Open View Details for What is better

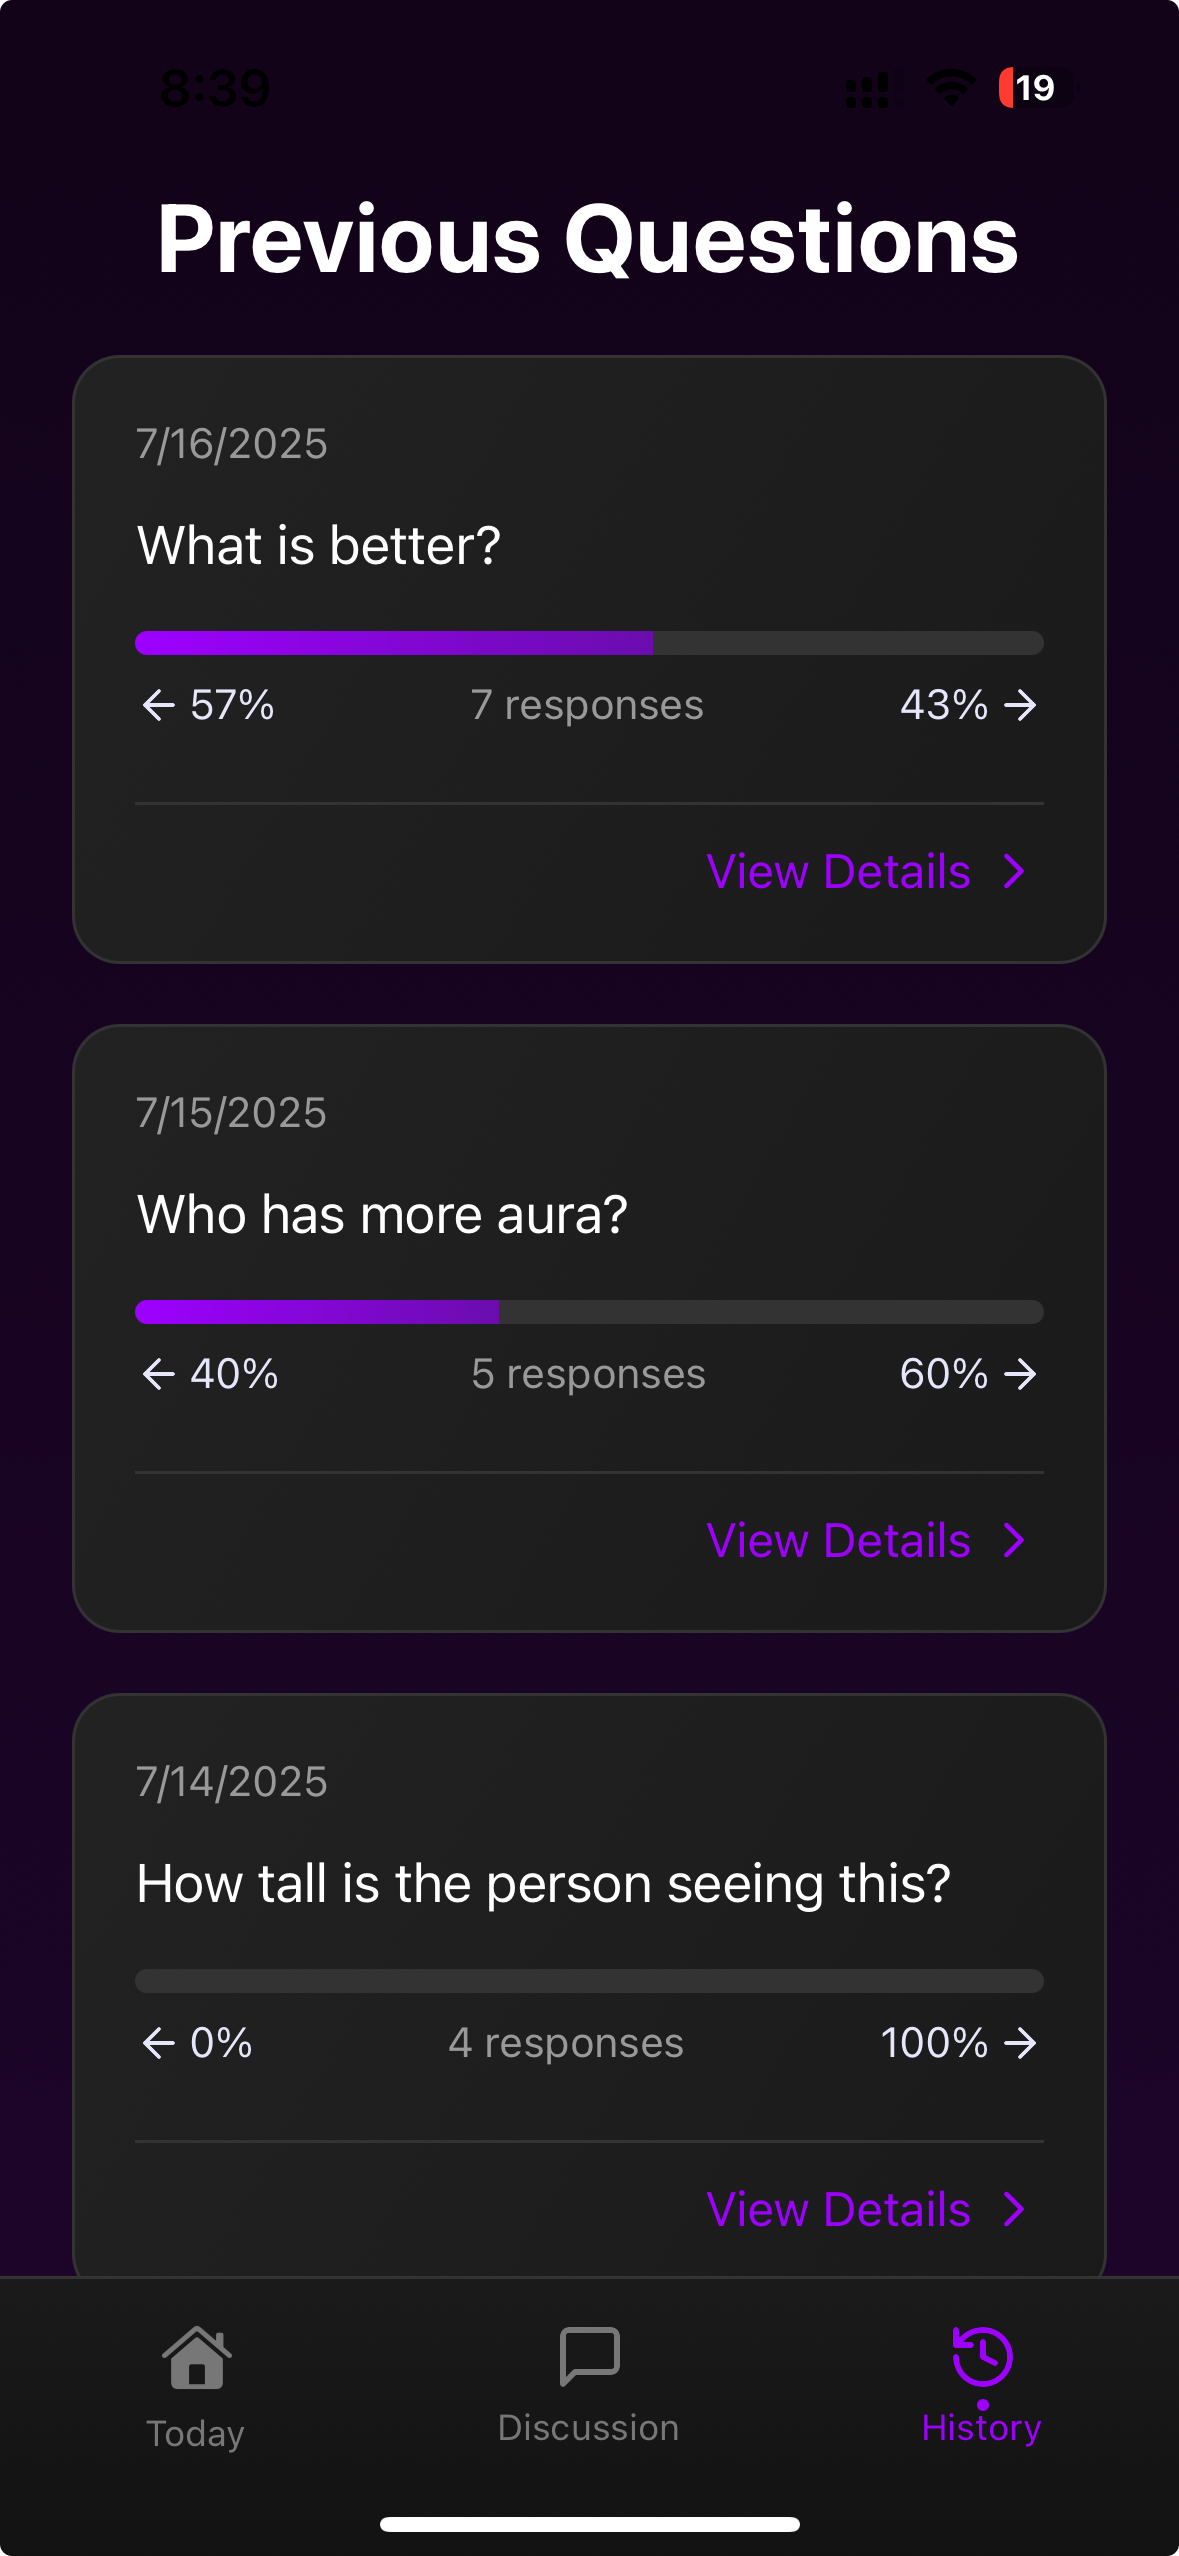coord(840,870)
